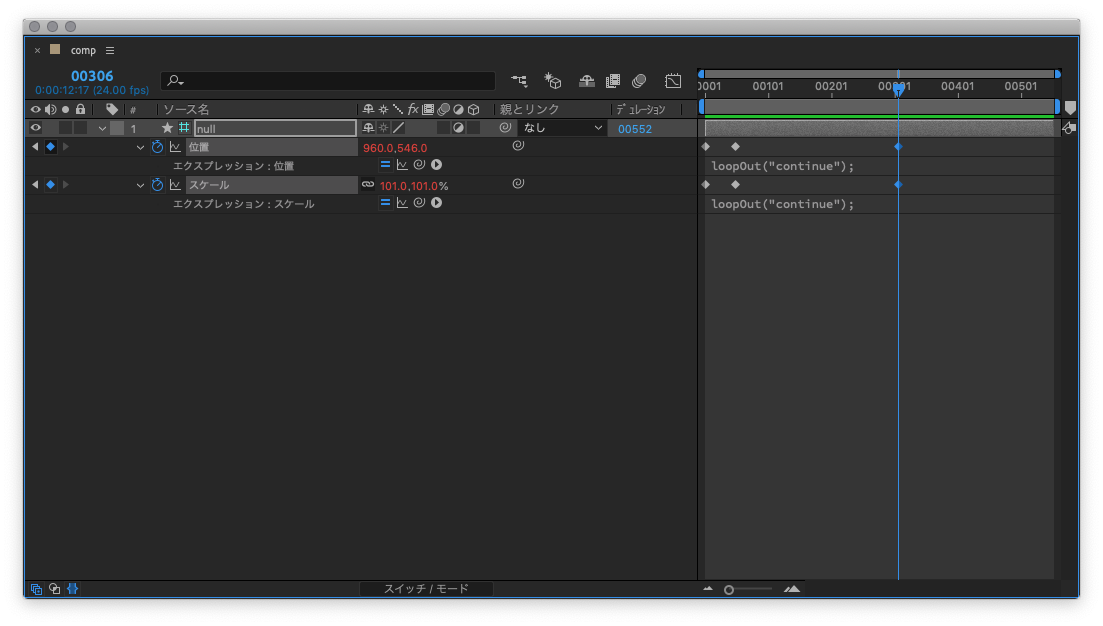This screenshot has height=626, width=1103.
Task: Toggle 位置 expression enable equals sign
Action: click(385, 165)
